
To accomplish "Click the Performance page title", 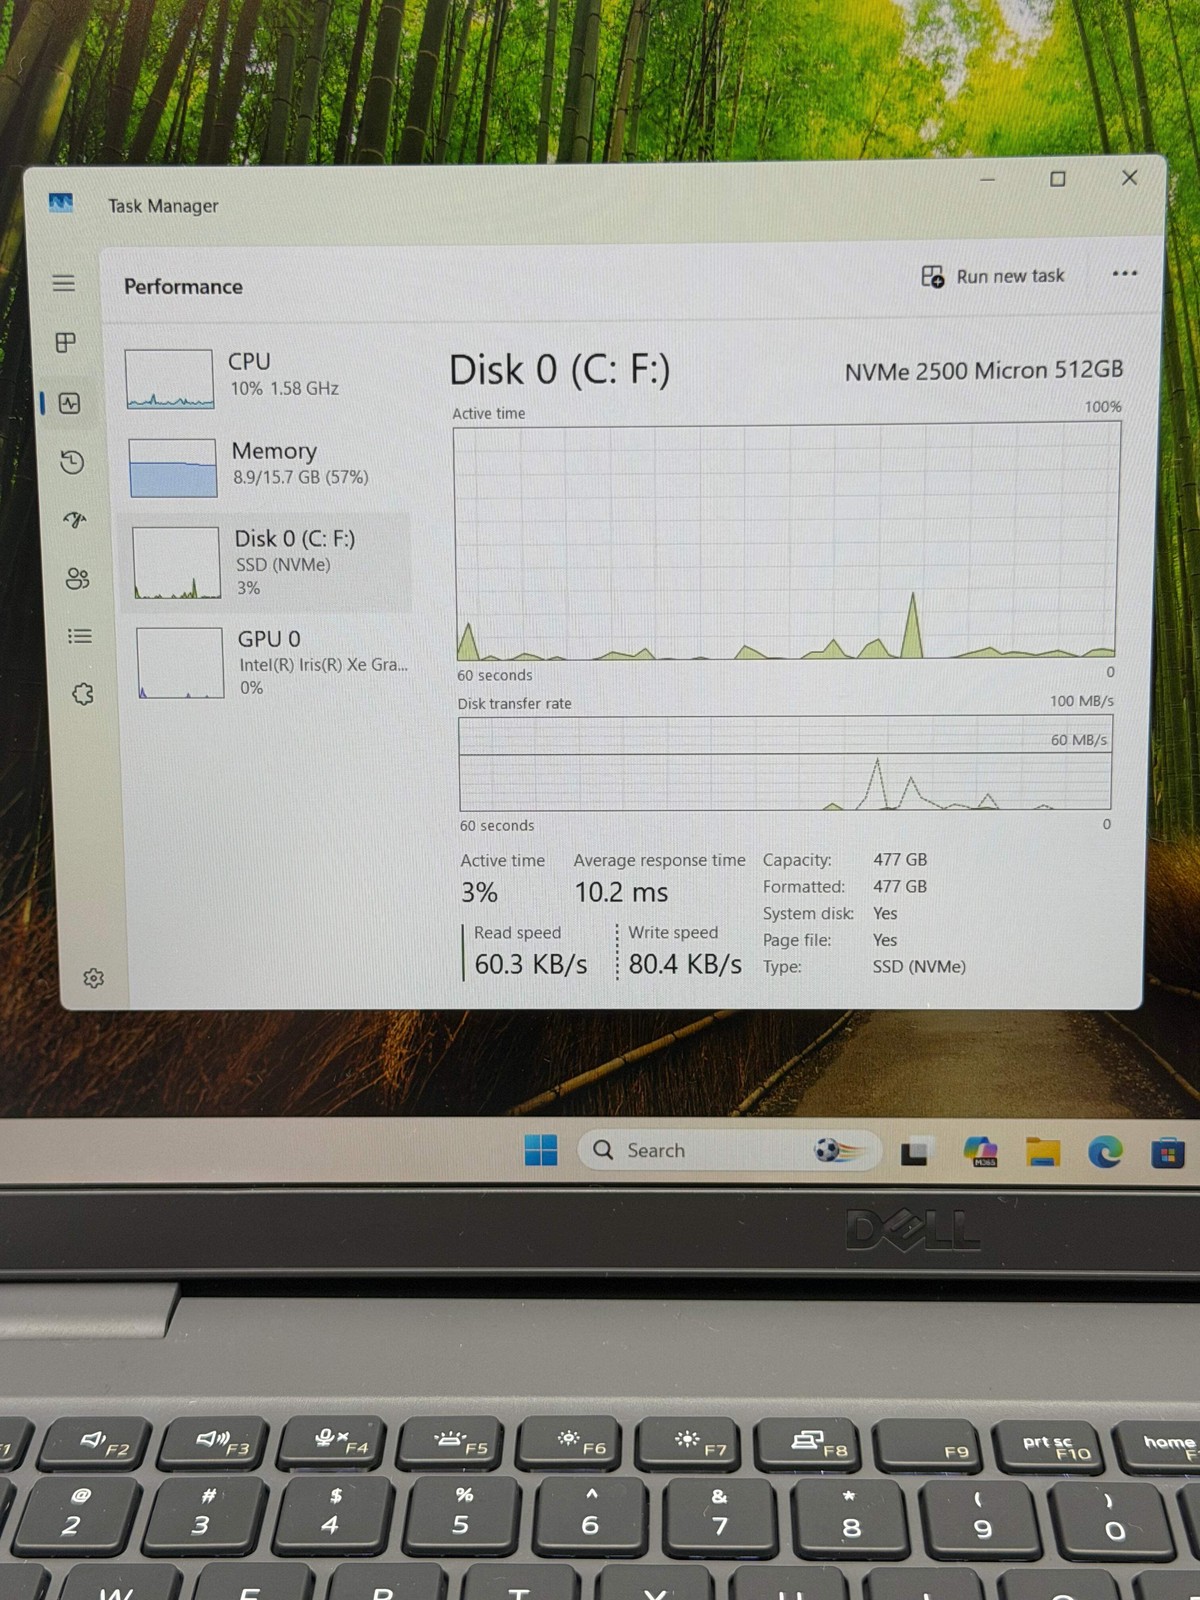I will click(x=183, y=287).
